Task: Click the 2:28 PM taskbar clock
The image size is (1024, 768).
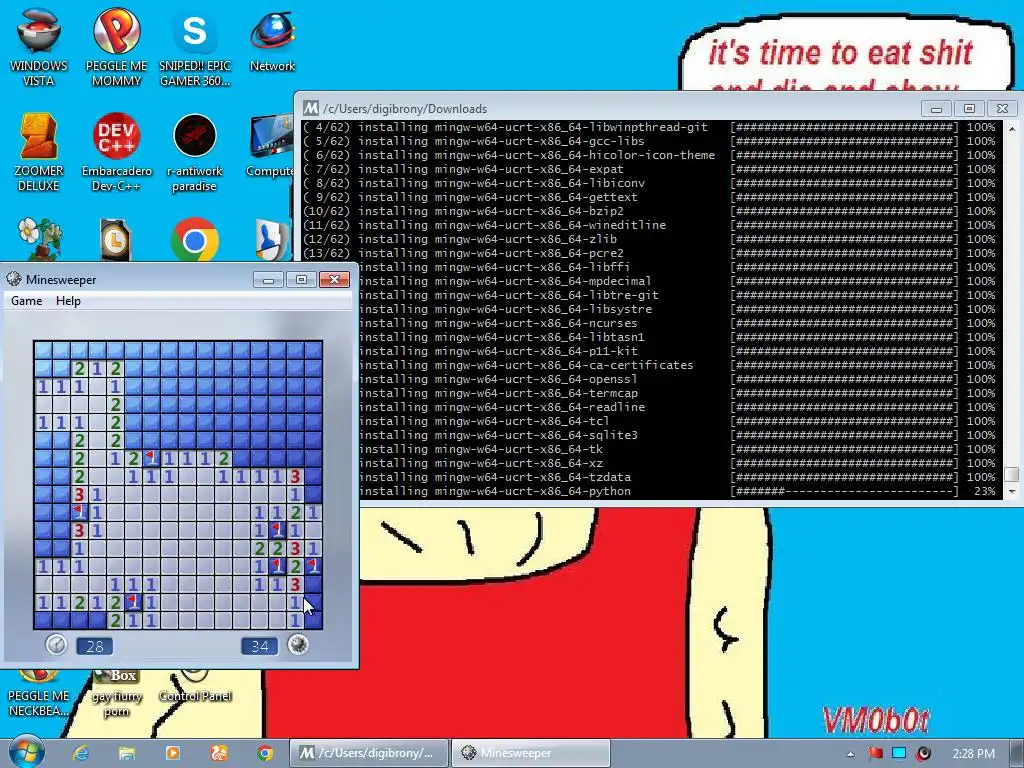Action: point(974,754)
